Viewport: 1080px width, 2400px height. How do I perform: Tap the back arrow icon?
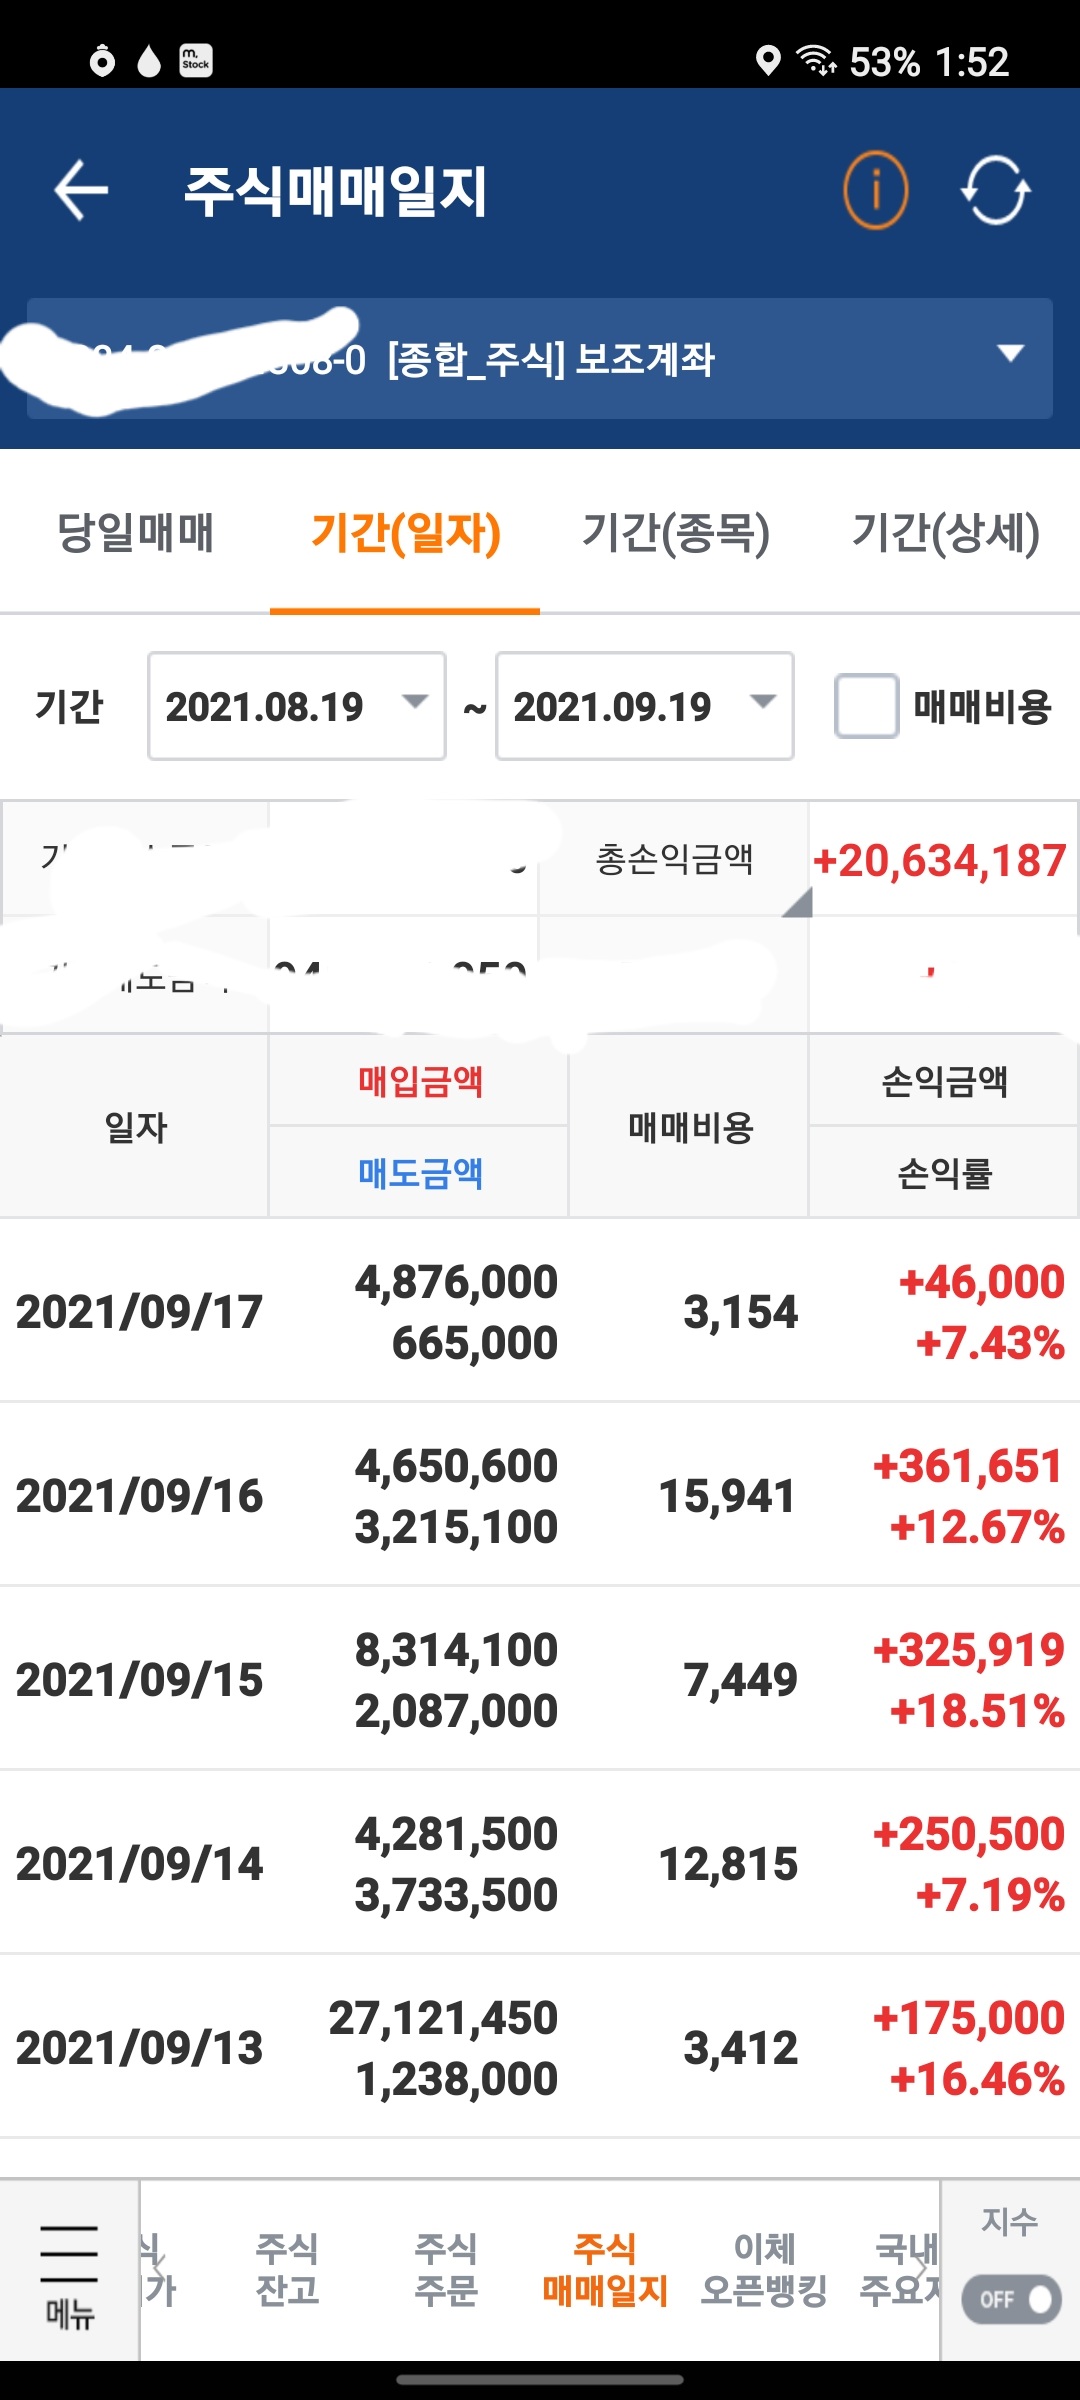(81, 190)
